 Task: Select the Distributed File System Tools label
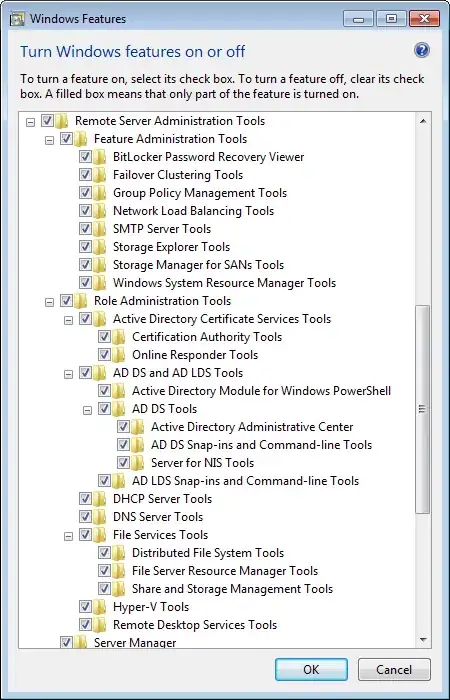click(x=208, y=553)
